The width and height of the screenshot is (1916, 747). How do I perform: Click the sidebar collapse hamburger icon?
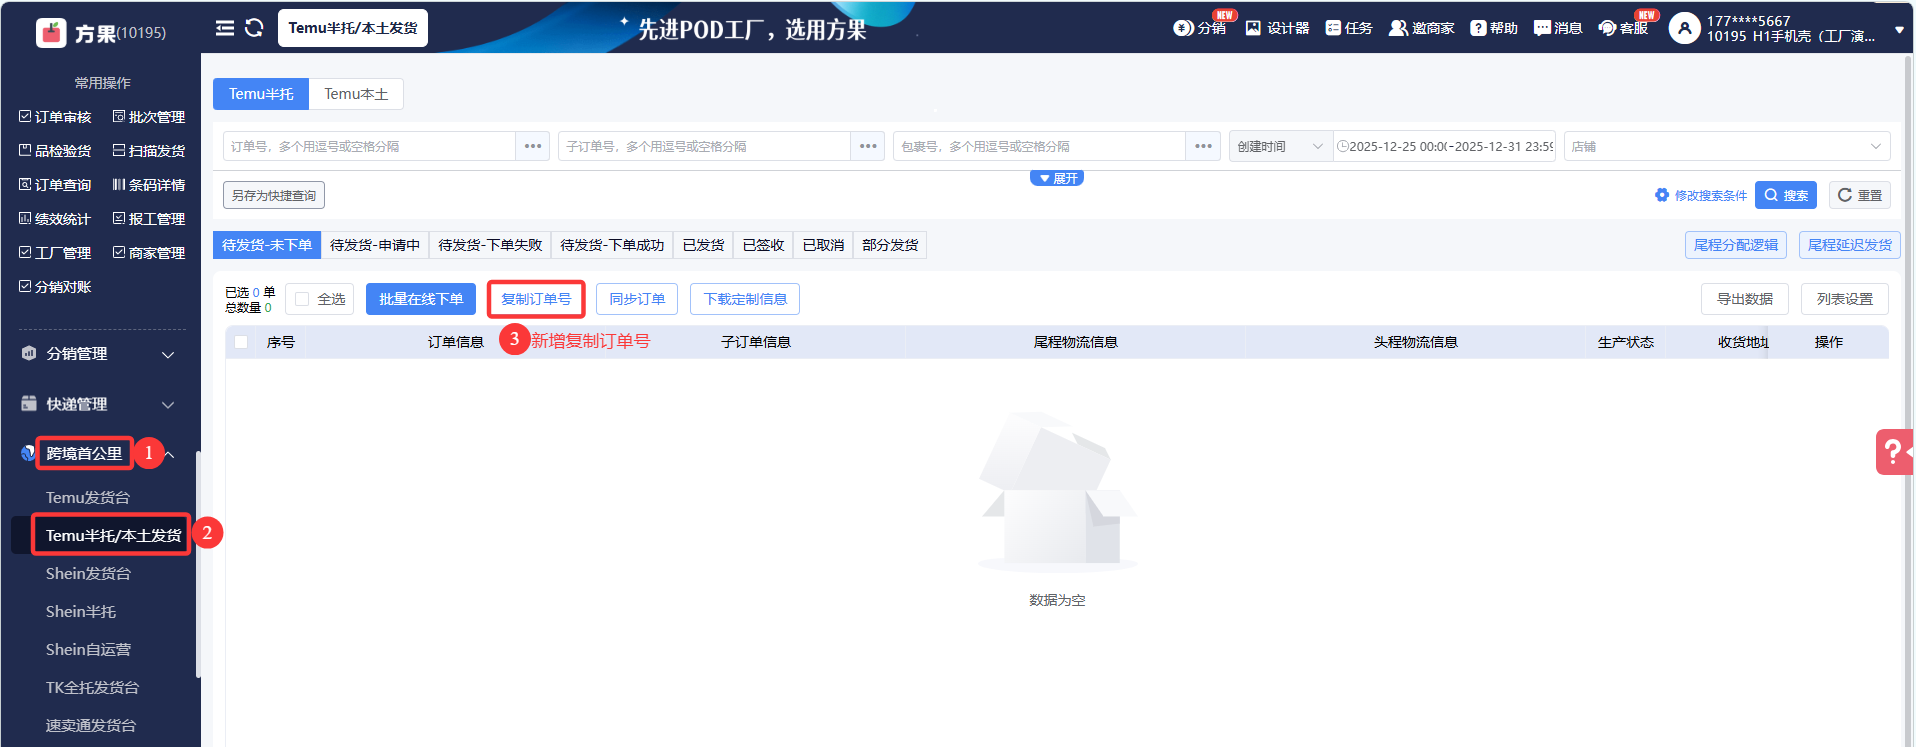click(225, 28)
